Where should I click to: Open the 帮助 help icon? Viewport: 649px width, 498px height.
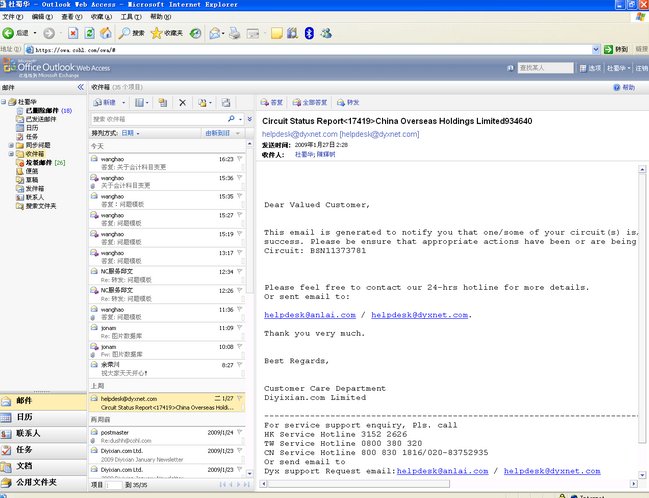point(624,87)
